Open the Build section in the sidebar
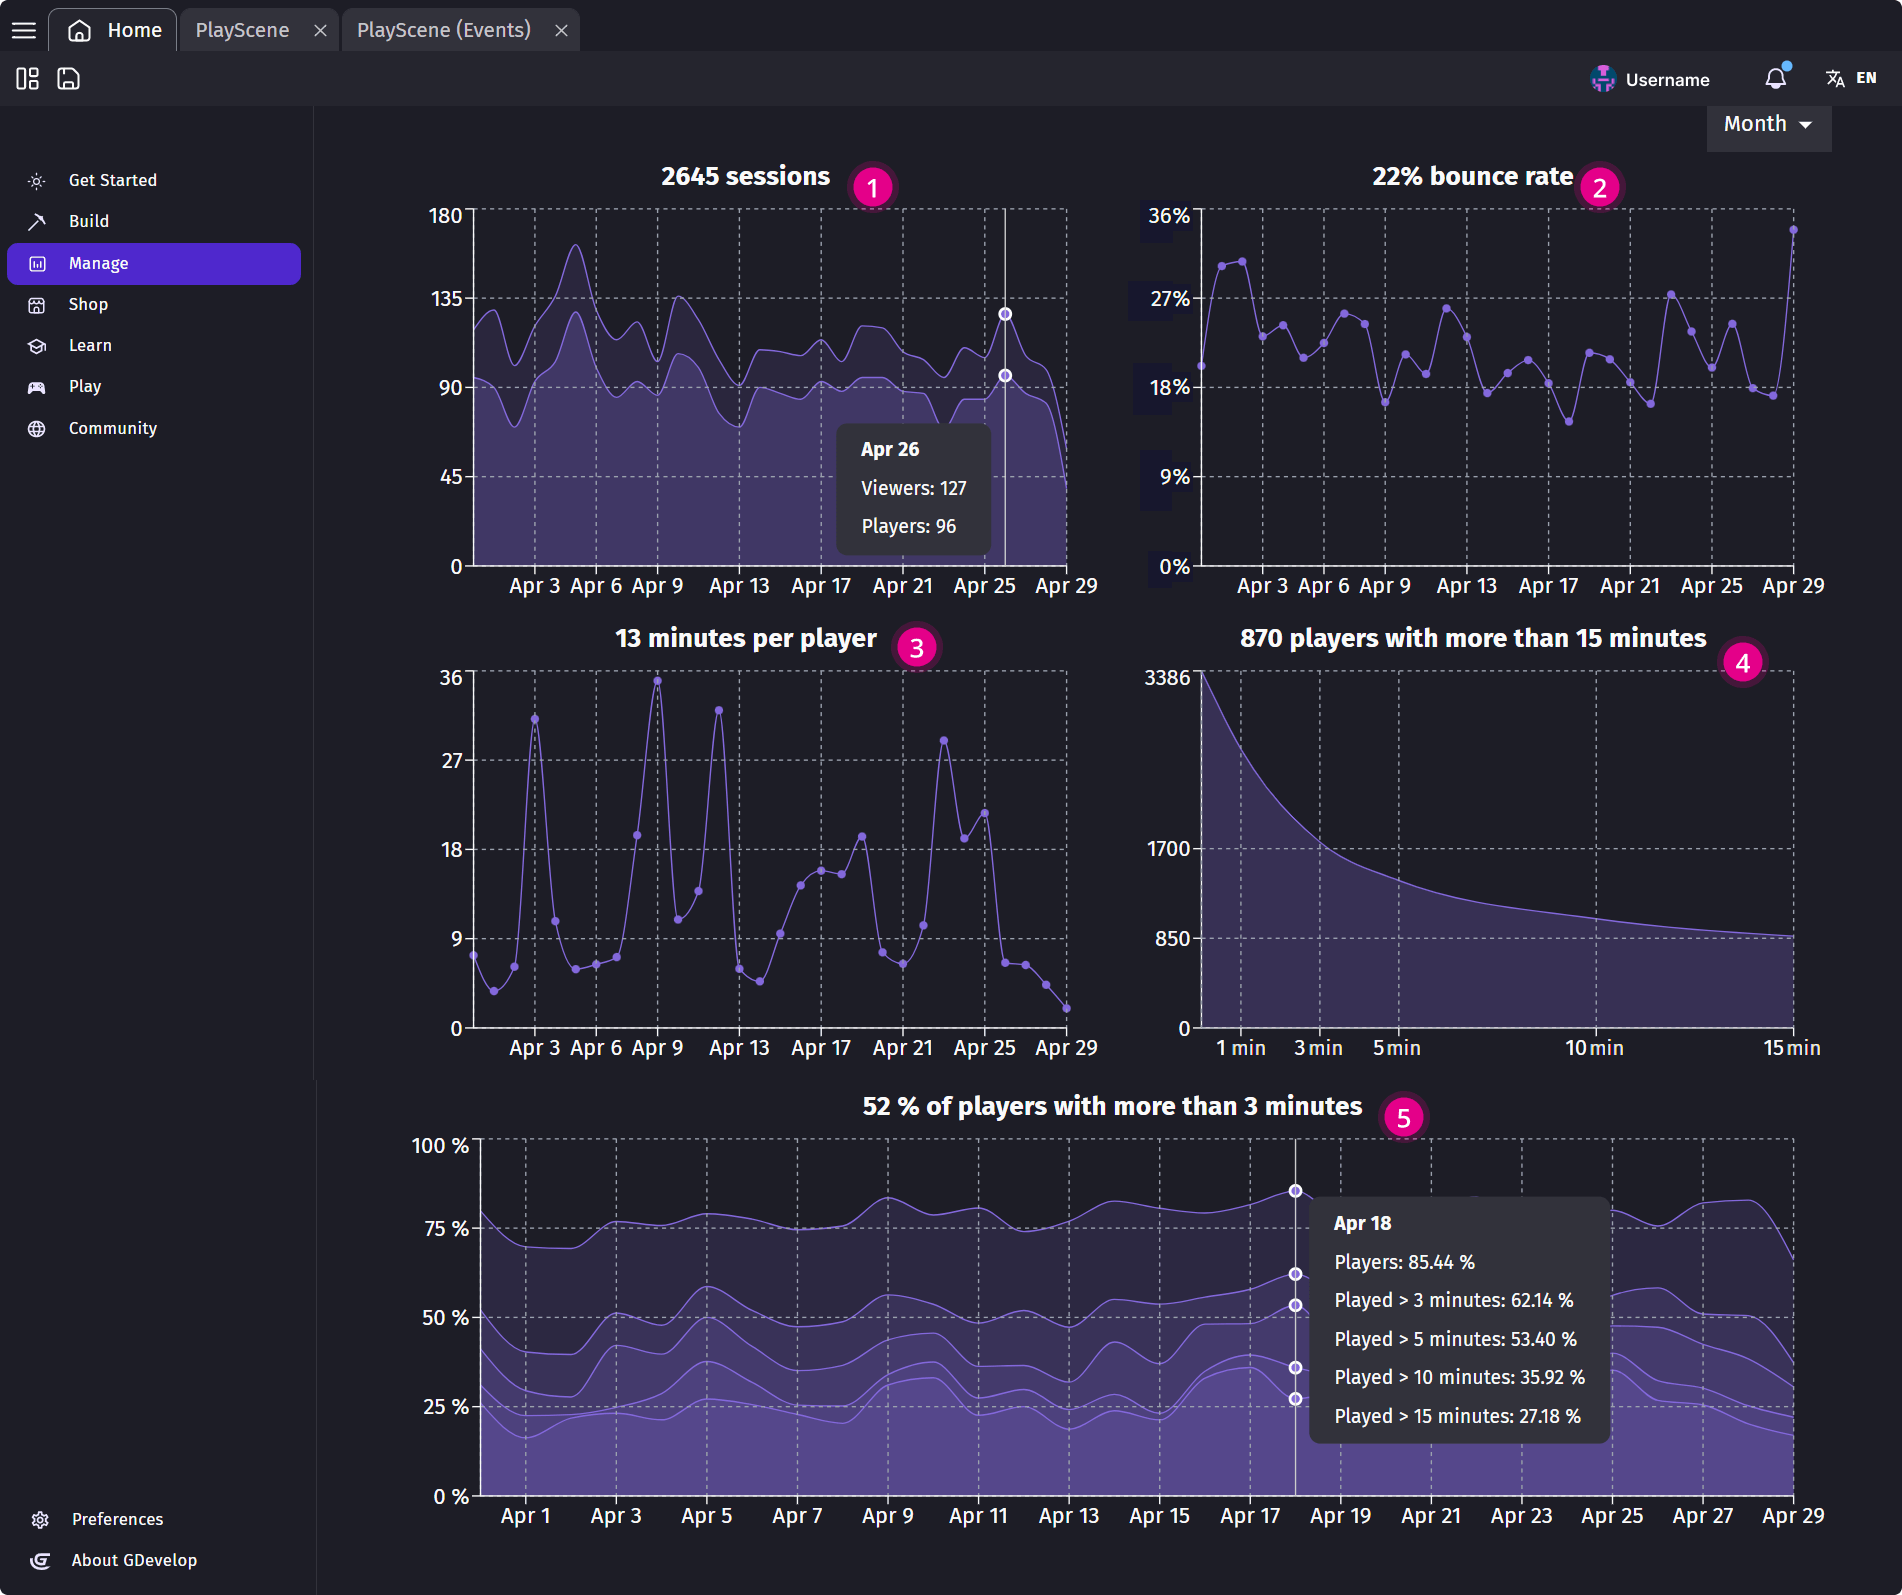 (x=88, y=221)
